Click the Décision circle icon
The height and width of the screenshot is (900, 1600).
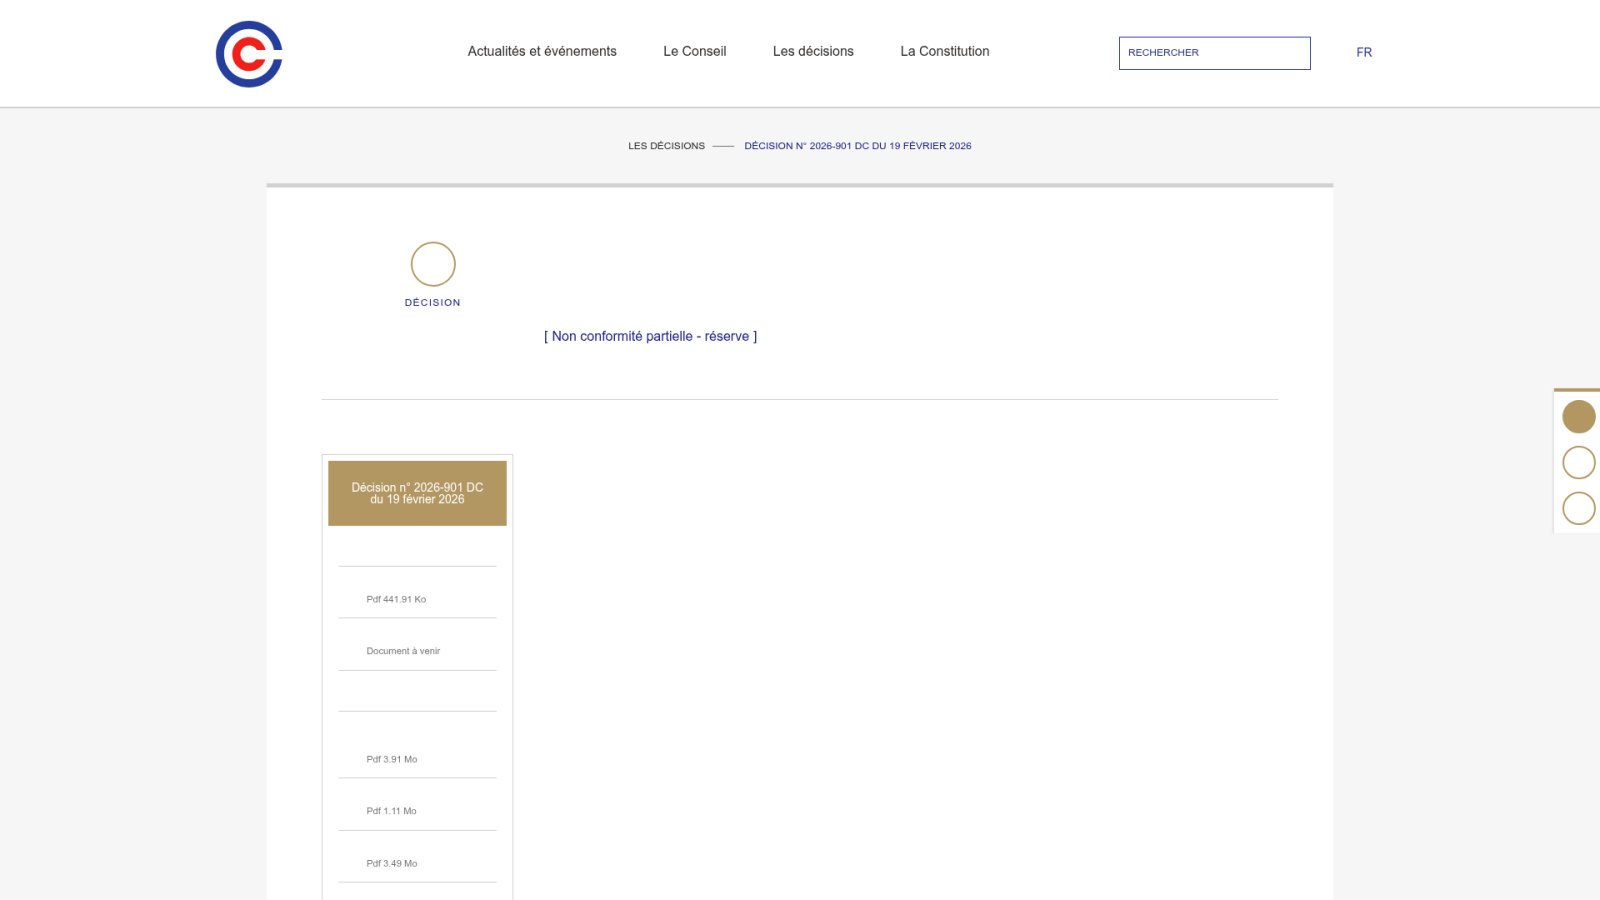(x=433, y=264)
